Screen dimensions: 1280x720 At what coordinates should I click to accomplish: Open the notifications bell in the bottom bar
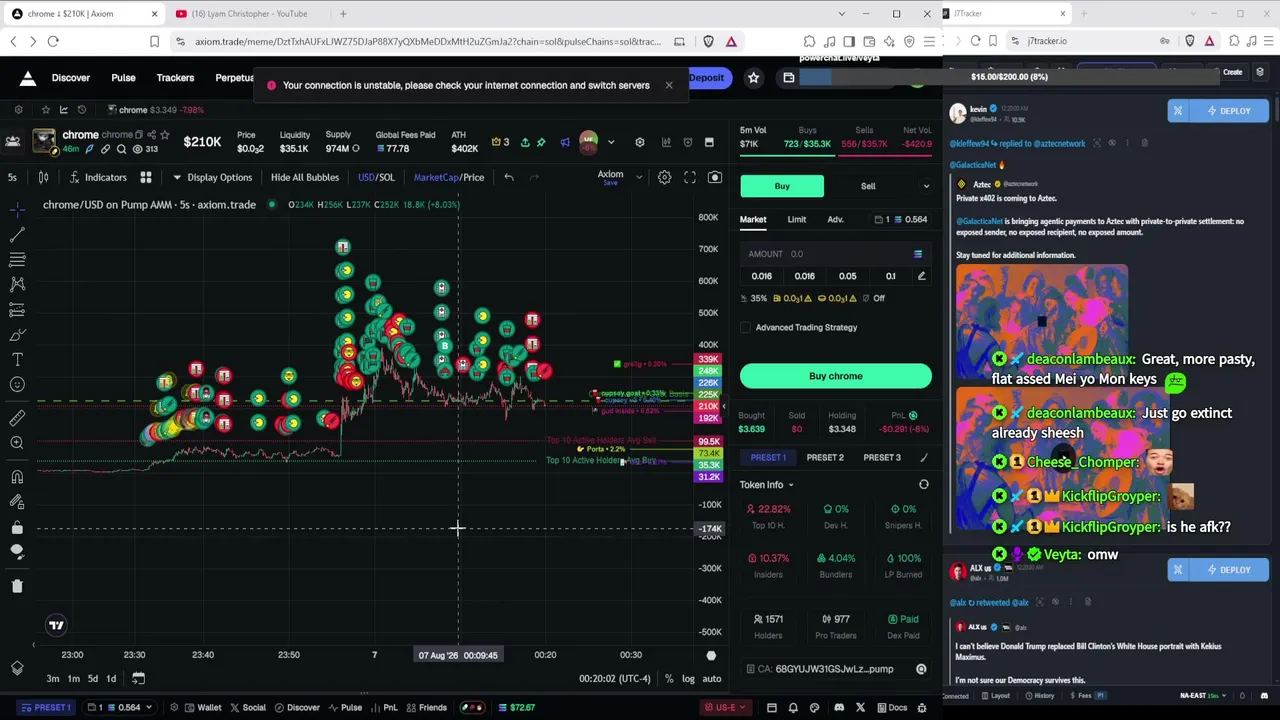point(793,708)
